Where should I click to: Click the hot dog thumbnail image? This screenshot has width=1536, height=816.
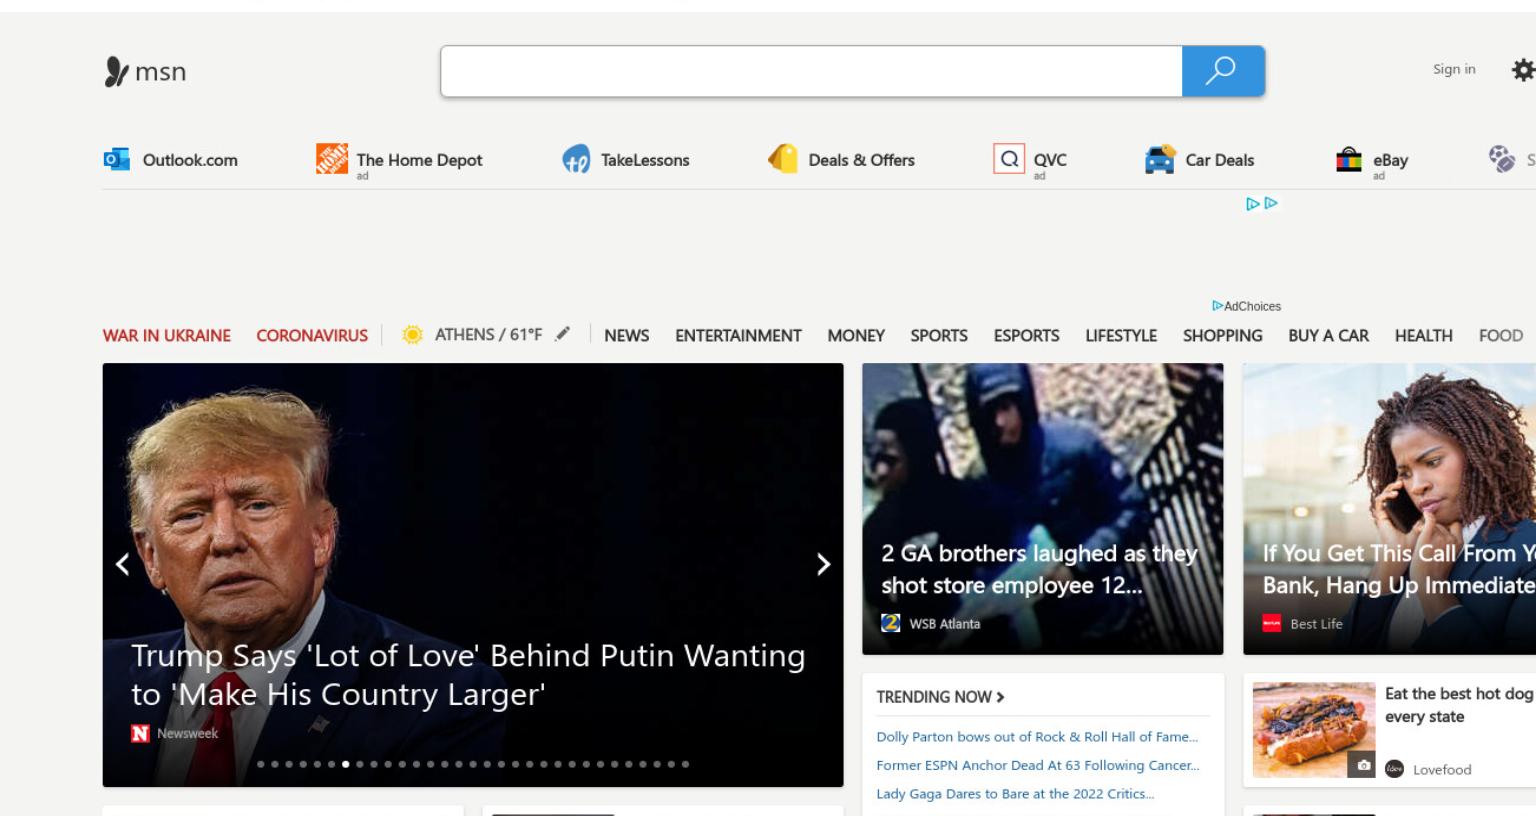coord(1313,730)
